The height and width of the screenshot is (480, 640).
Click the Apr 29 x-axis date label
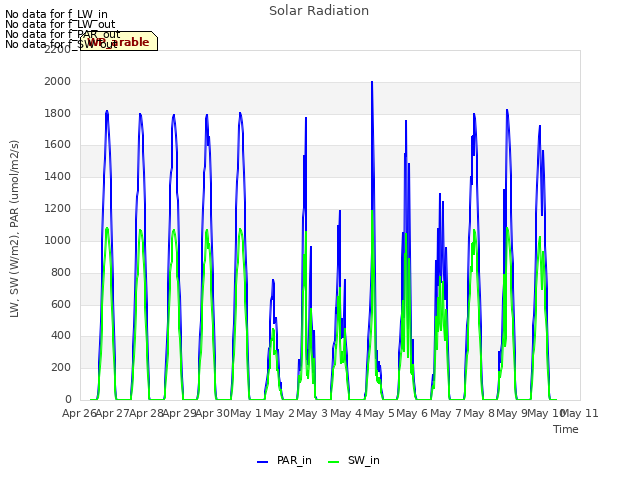tap(180, 413)
